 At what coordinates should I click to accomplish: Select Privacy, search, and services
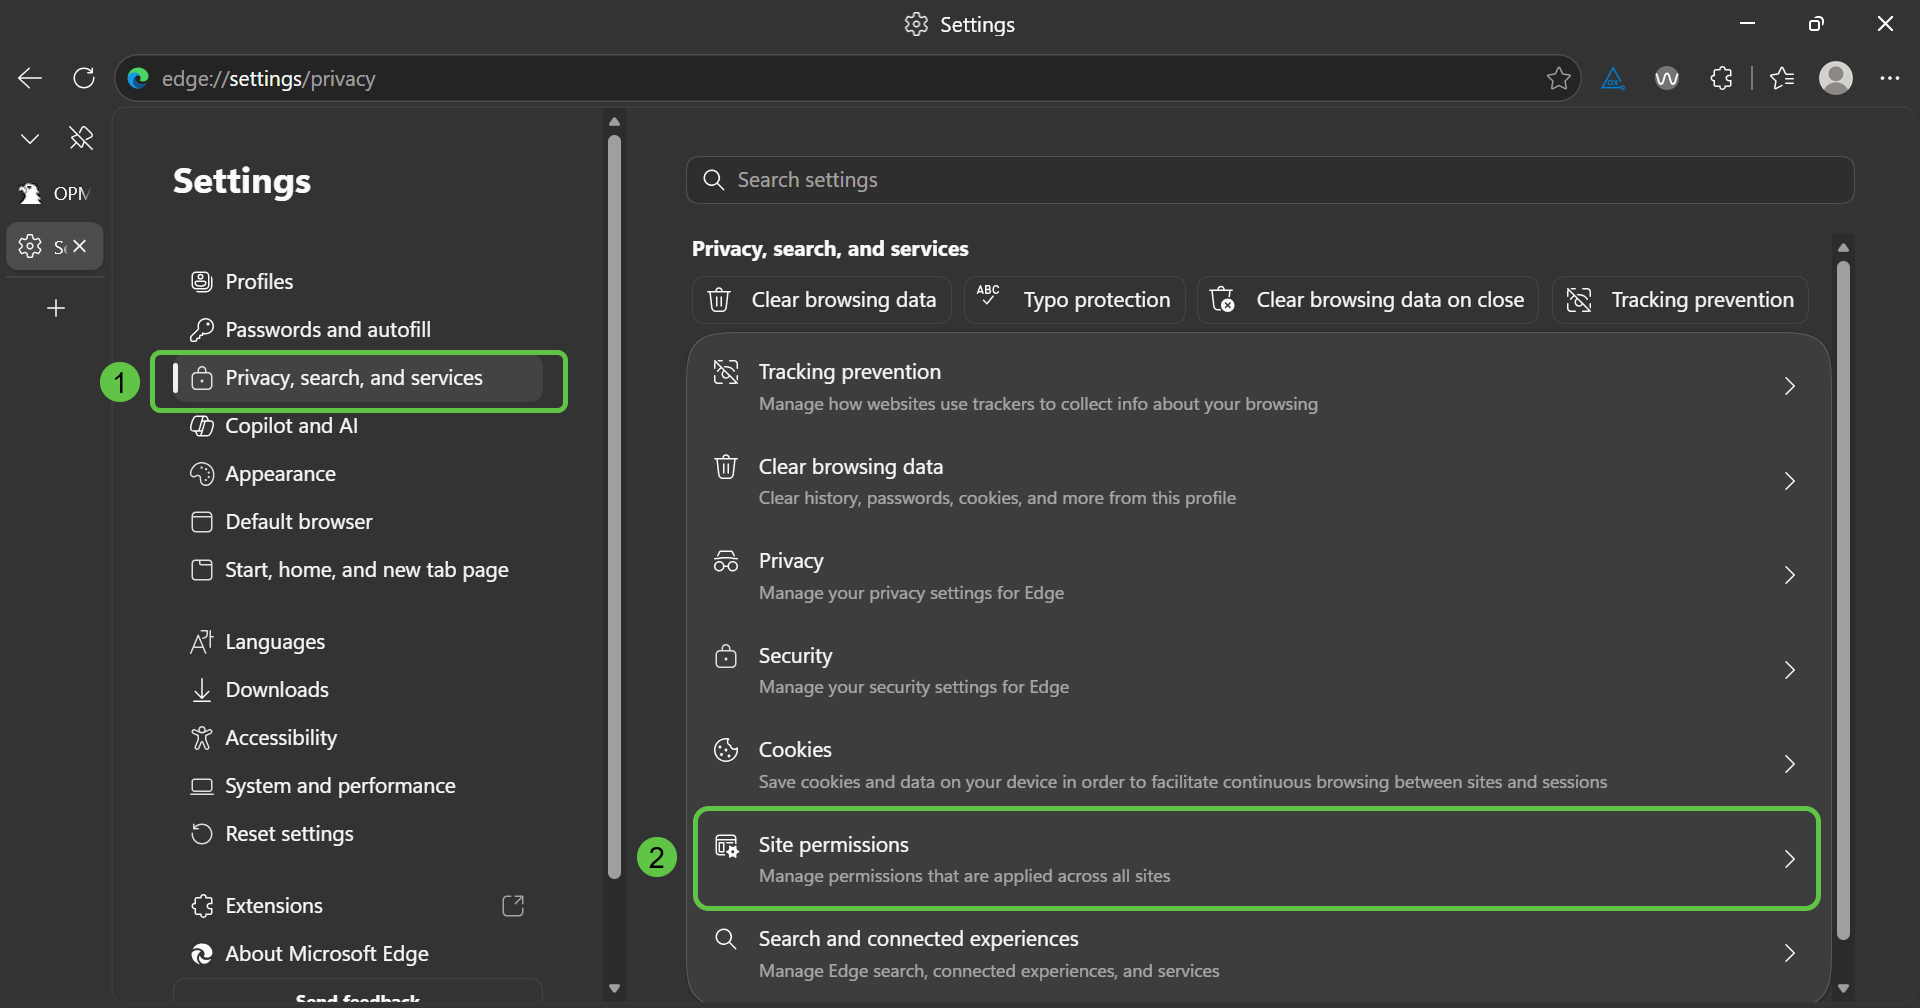point(358,378)
